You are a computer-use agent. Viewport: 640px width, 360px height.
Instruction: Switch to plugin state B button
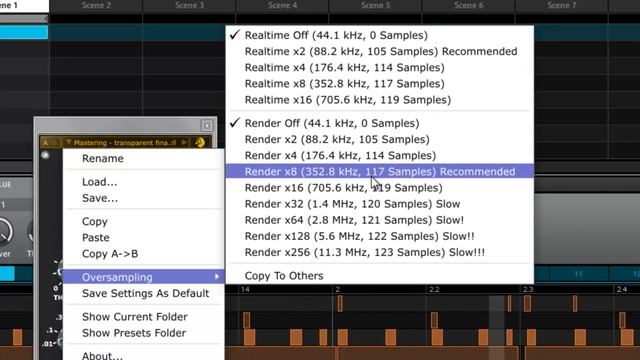[x=55, y=142]
